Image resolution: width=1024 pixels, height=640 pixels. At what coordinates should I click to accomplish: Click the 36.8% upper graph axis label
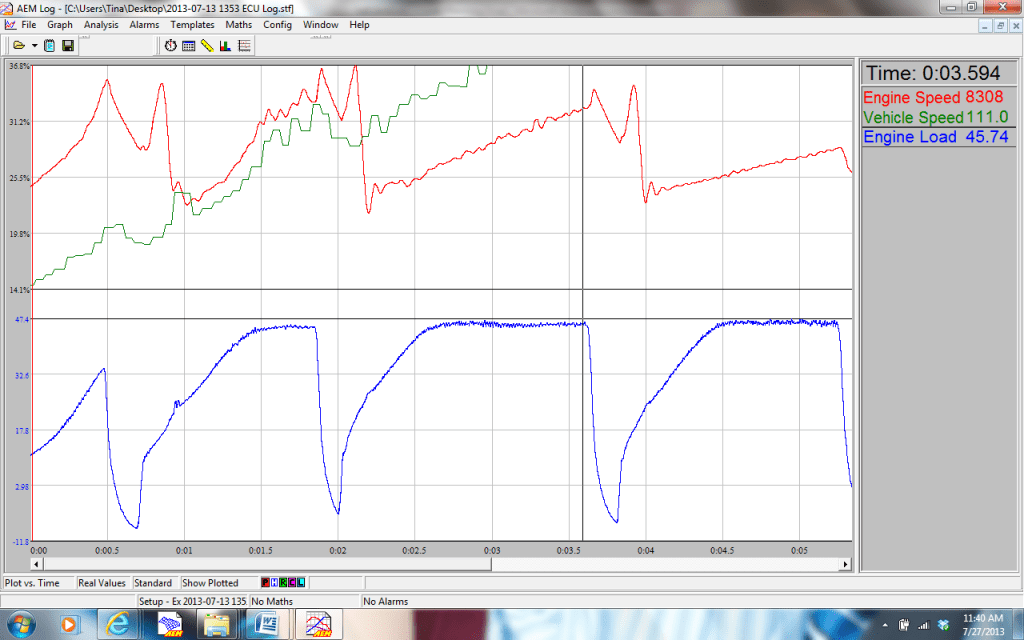coord(20,66)
